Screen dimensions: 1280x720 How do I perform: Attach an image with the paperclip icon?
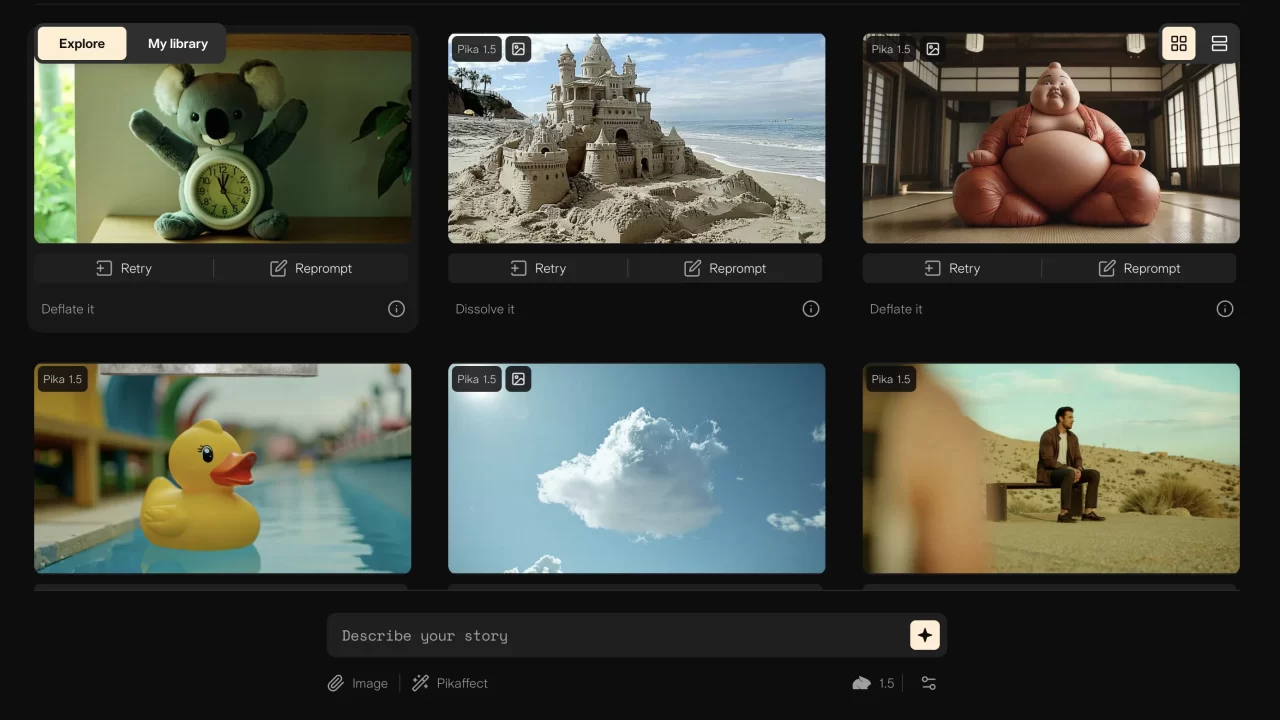pos(357,683)
